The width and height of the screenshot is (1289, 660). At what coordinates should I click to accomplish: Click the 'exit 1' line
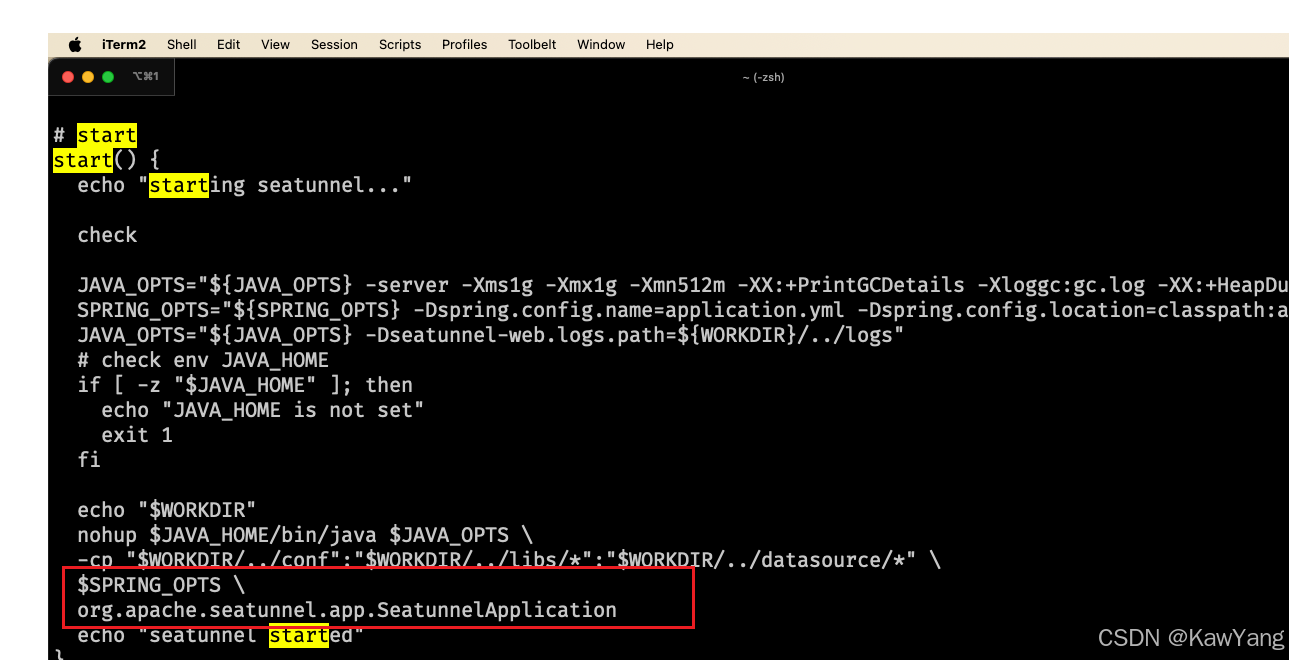137,435
